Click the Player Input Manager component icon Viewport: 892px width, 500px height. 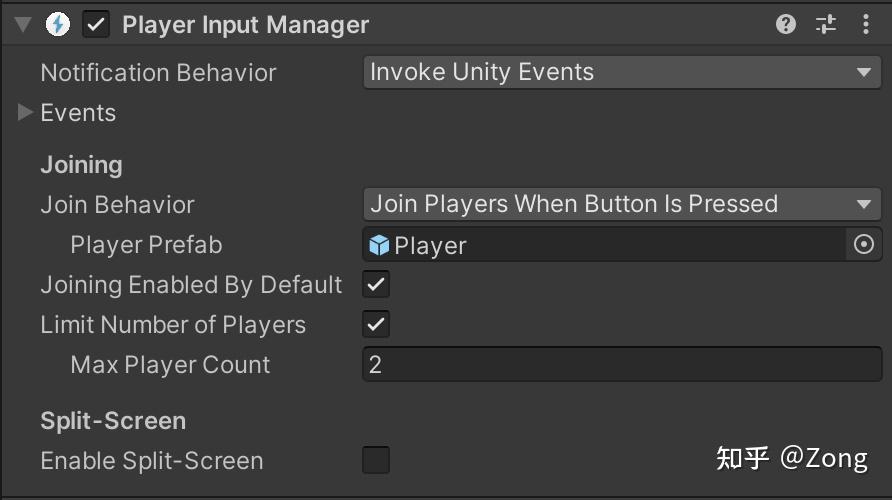tap(58, 25)
